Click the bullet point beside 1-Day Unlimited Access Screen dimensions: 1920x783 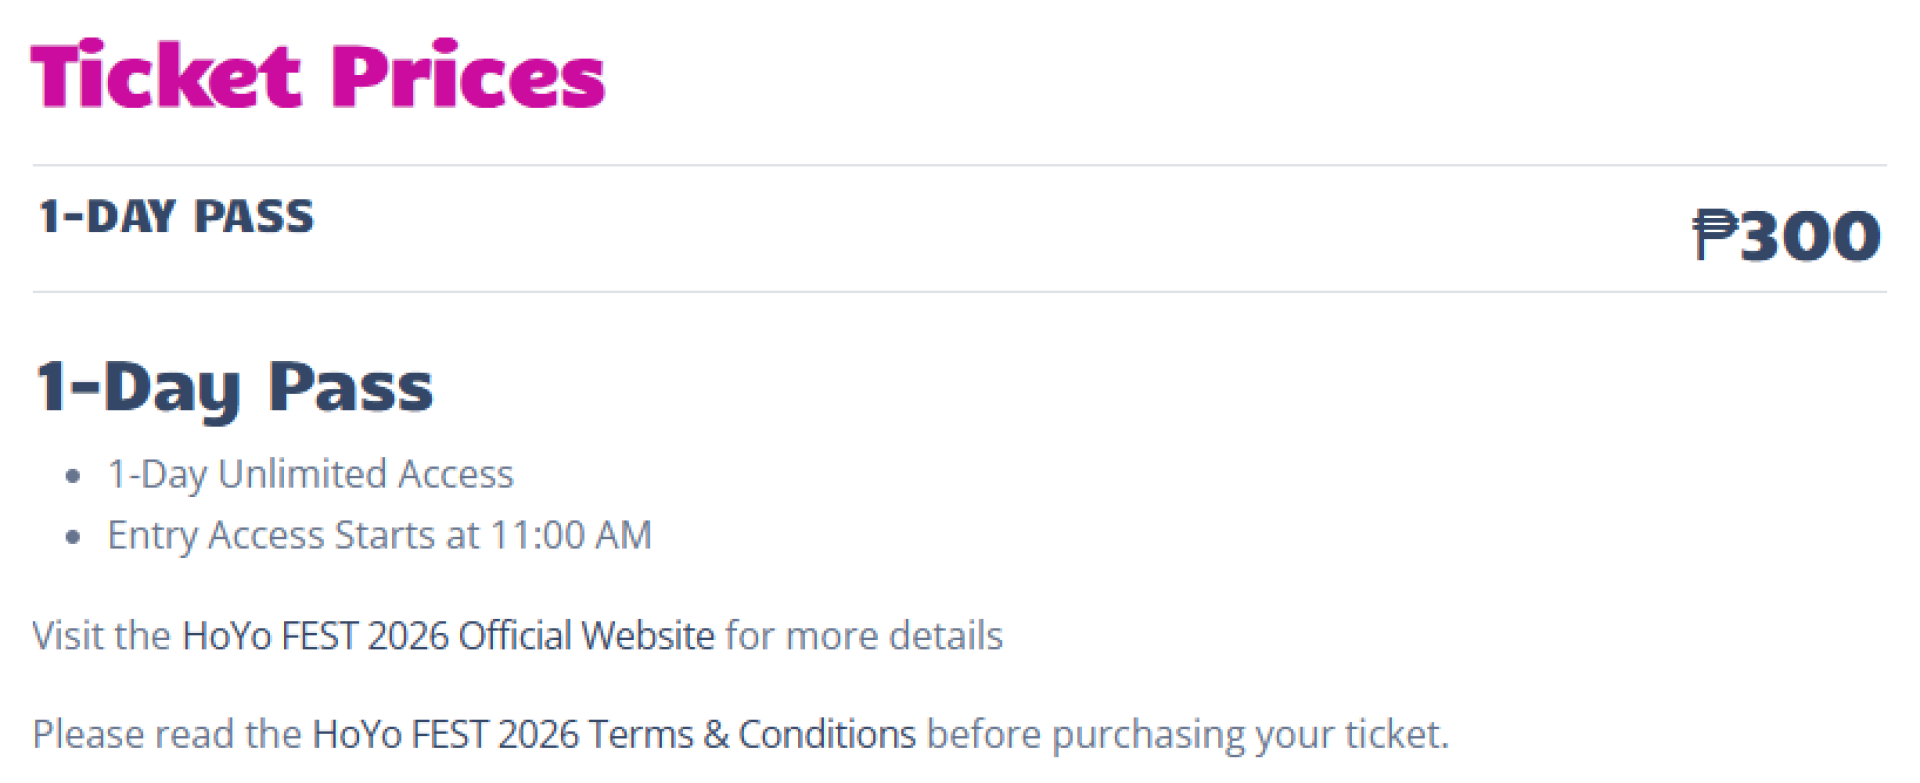tap(72, 476)
